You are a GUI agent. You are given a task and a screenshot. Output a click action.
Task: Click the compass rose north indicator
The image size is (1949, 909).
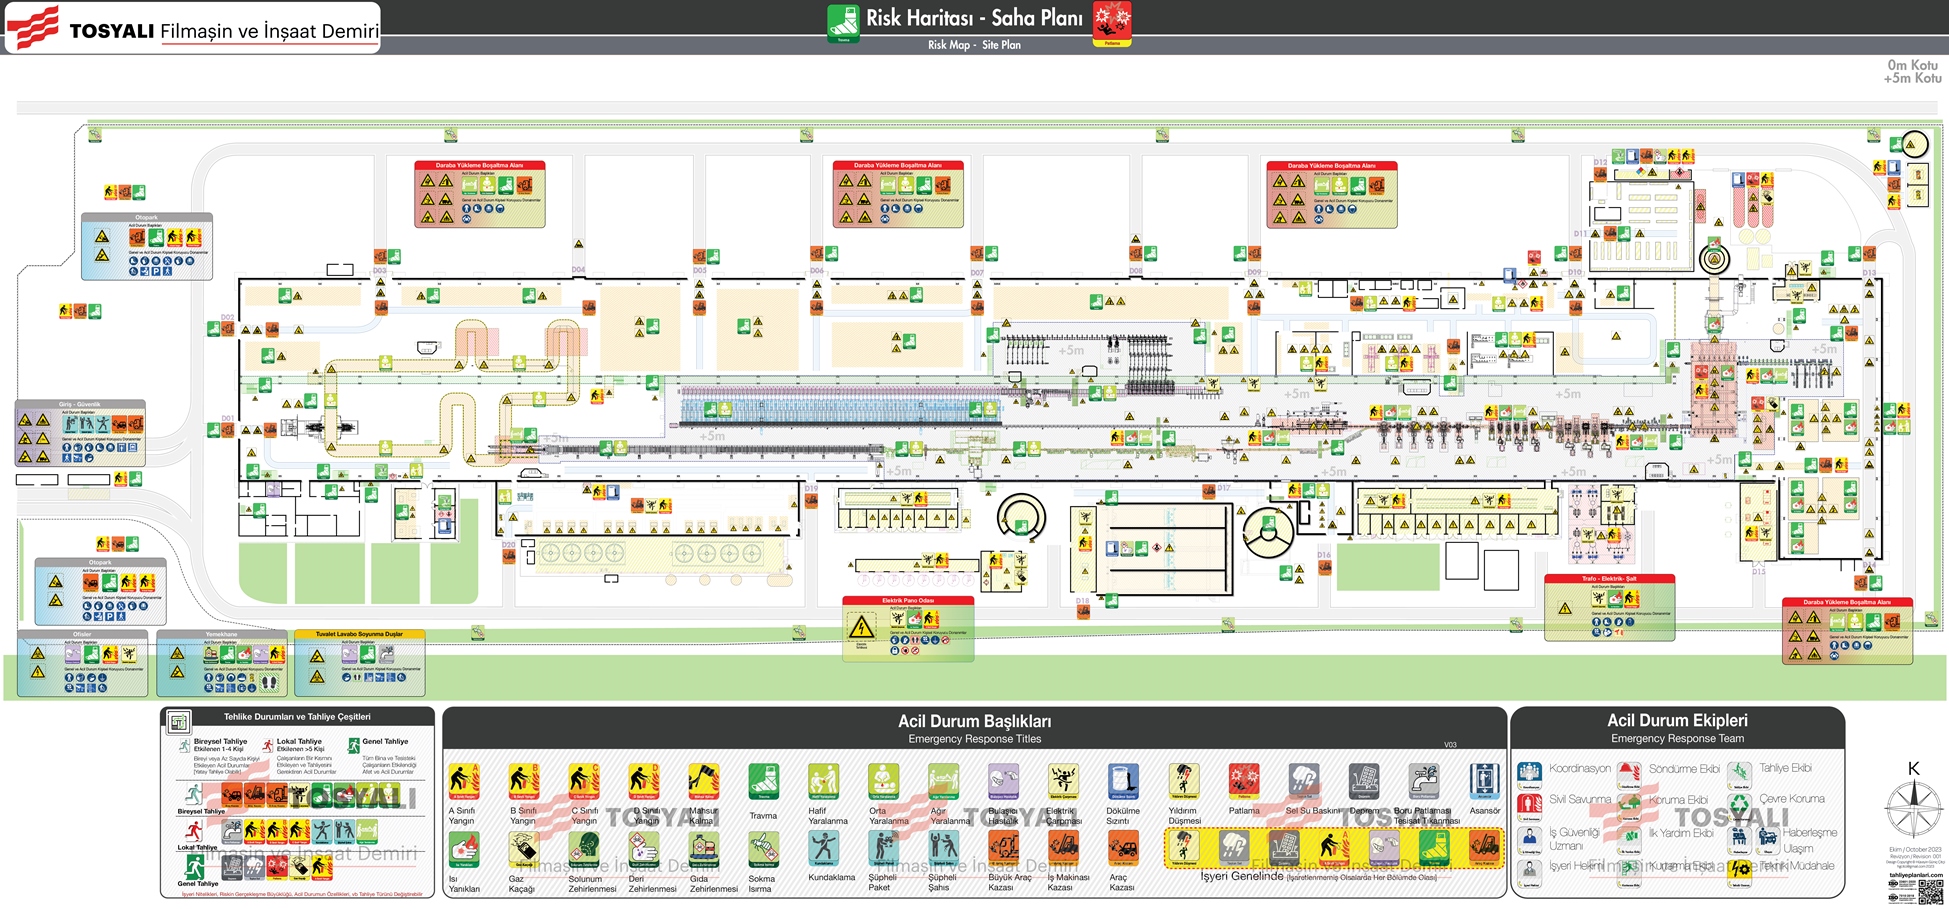click(x=1913, y=808)
